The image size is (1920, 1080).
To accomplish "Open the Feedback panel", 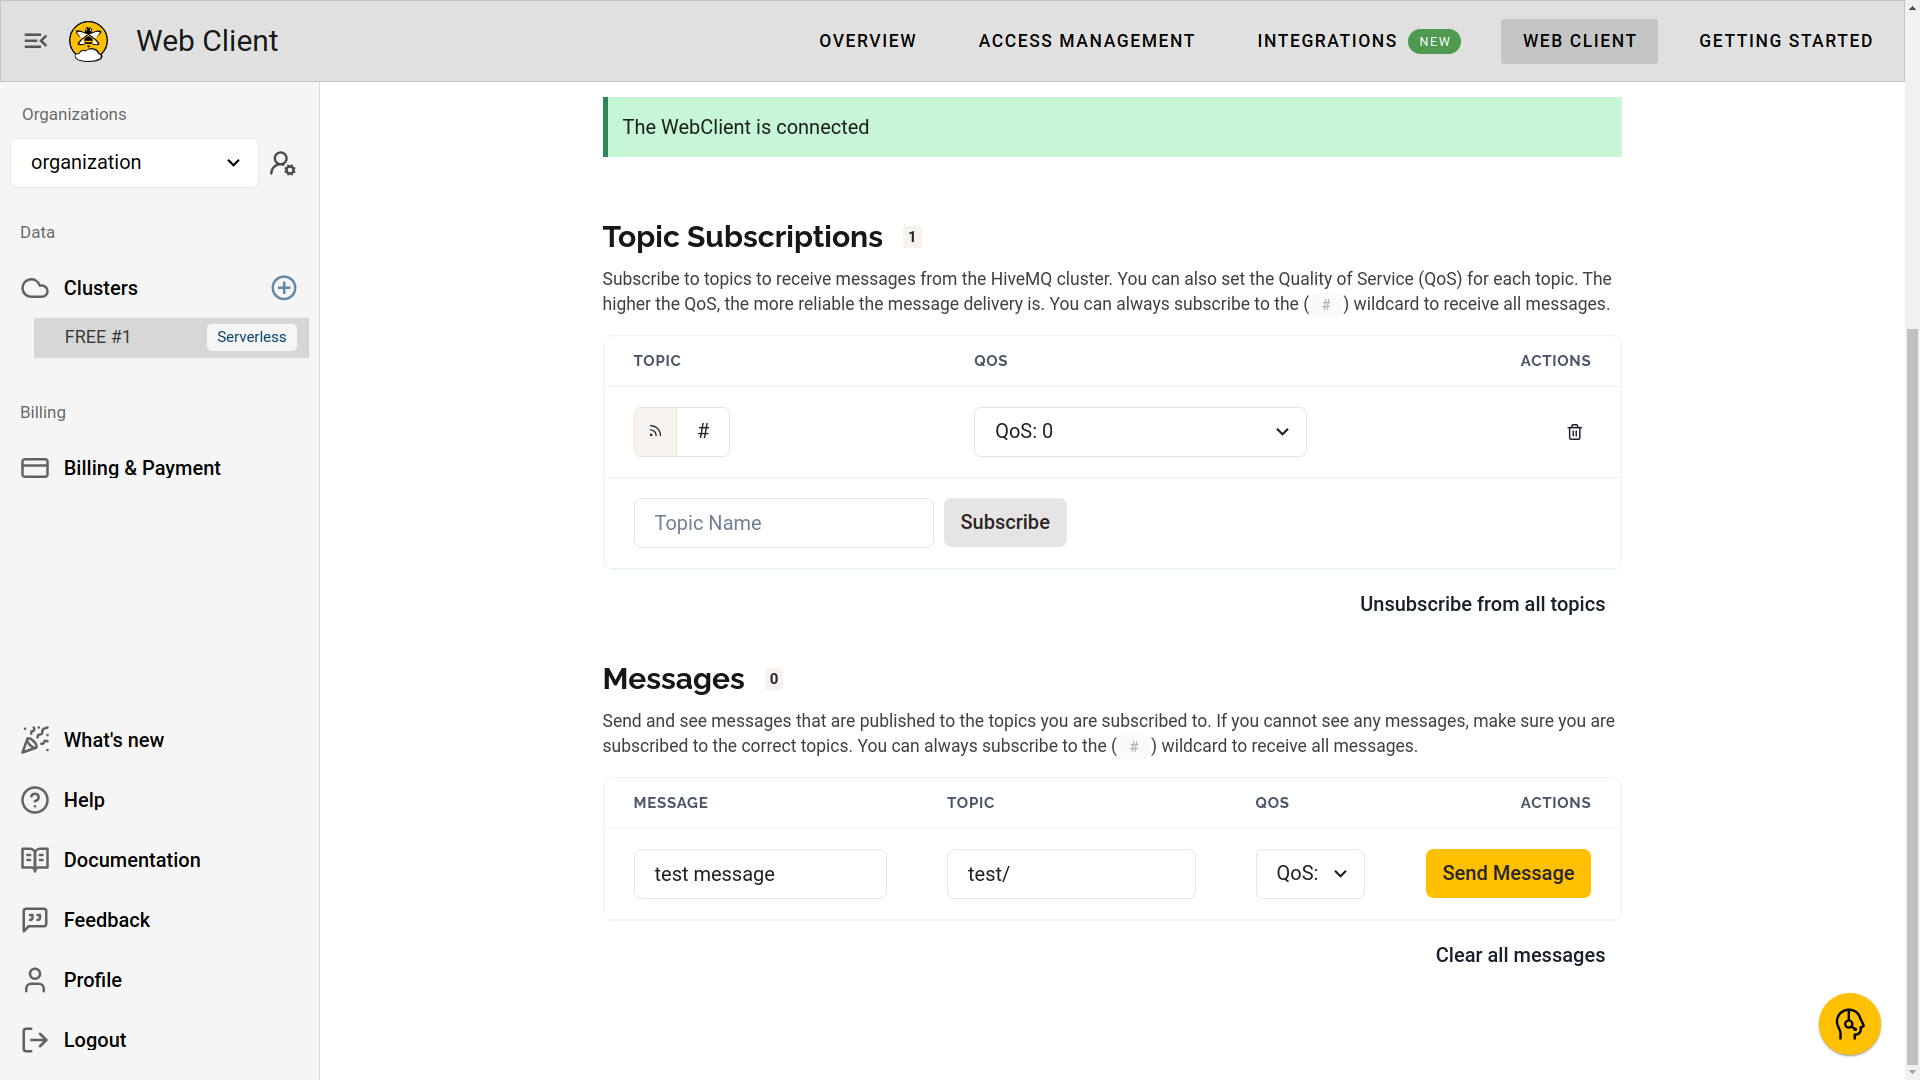I will point(107,920).
